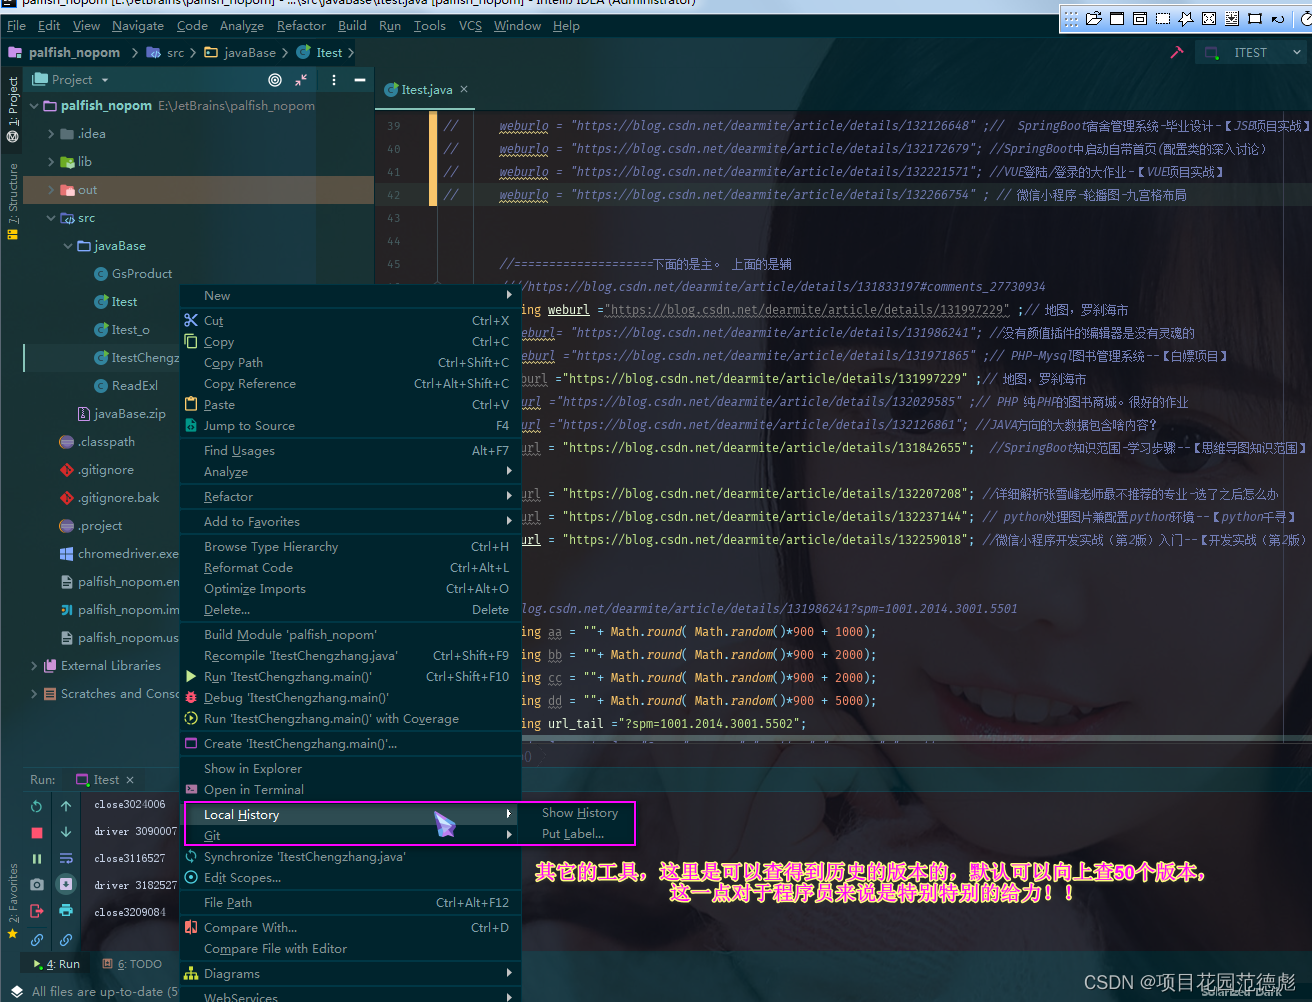The height and width of the screenshot is (1002, 1312).
Task: Open the 4: Run tool window tab
Action: 57,964
